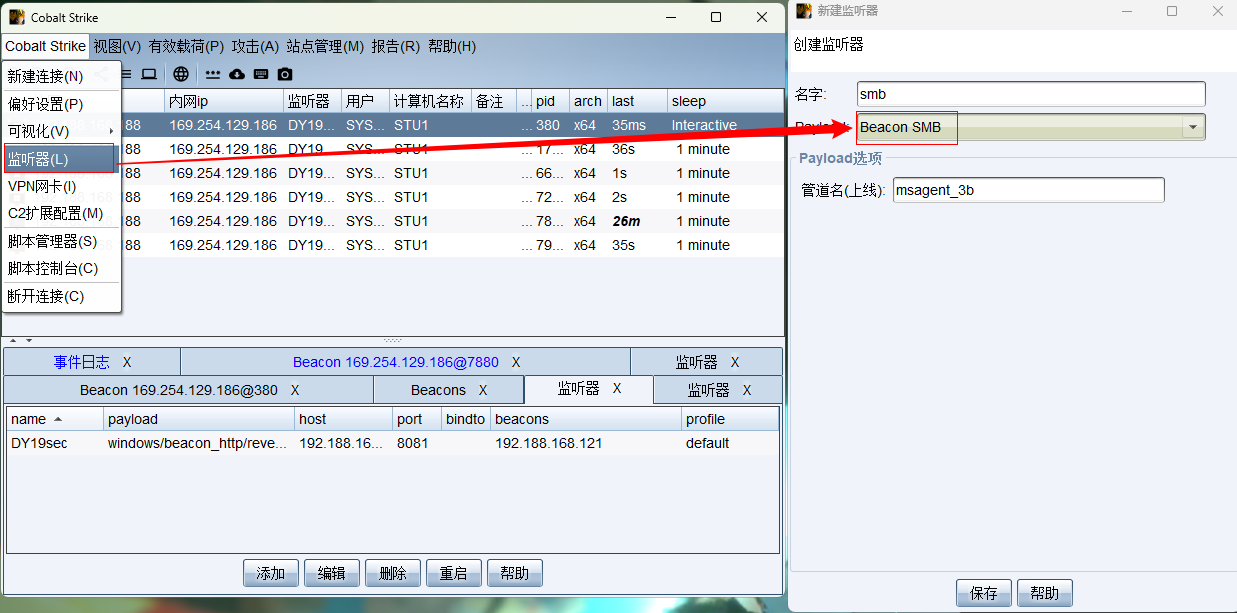
Task: Click the laptop targets view toolbar icon
Action: coord(149,74)
